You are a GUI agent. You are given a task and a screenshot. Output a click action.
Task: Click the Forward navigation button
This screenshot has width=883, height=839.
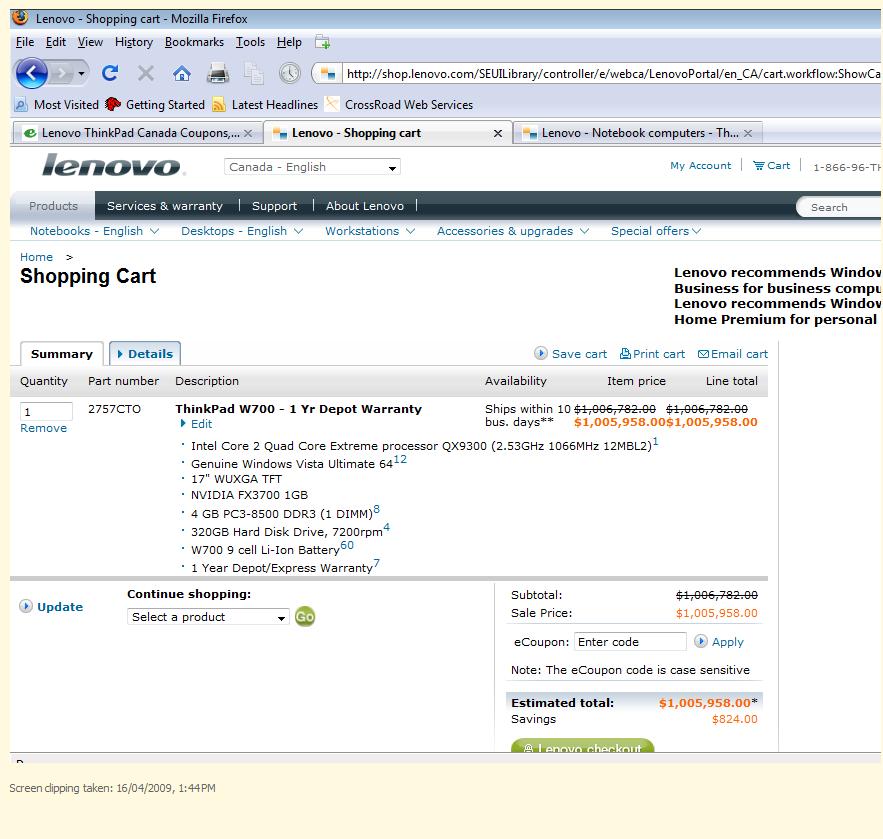(61, 73)
